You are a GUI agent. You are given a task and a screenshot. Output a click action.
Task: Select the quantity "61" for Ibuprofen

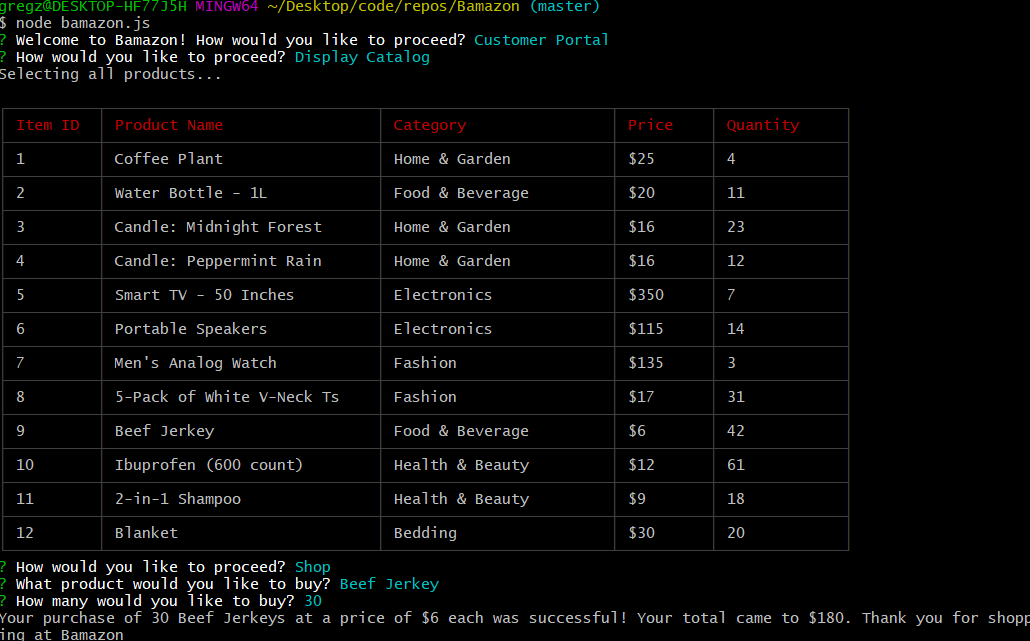[736, 466]
